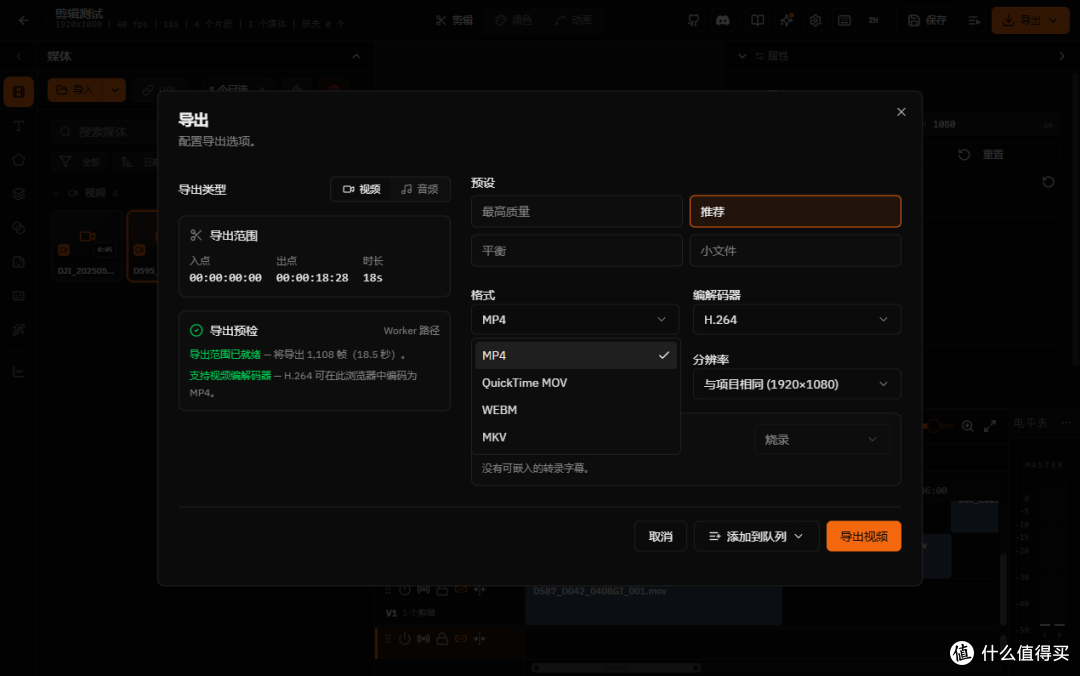1080x676 pixels.
Task: Open the 格式 MP4 dropdown
Action: [x=575, y=320]
